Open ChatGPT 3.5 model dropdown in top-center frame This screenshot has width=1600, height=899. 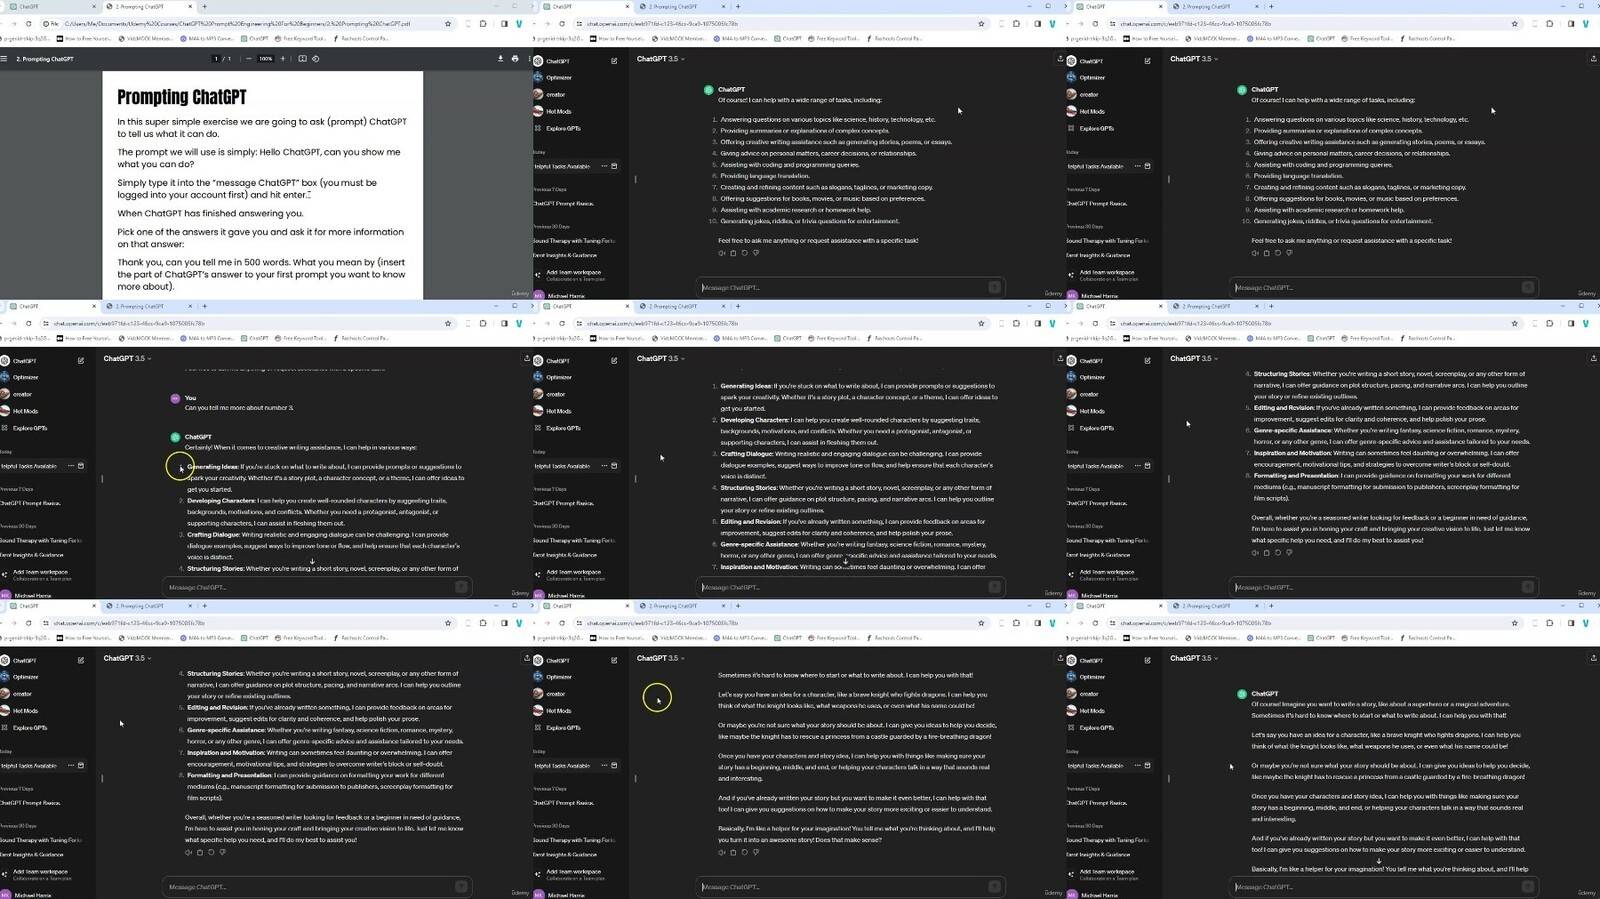point(660,59)
